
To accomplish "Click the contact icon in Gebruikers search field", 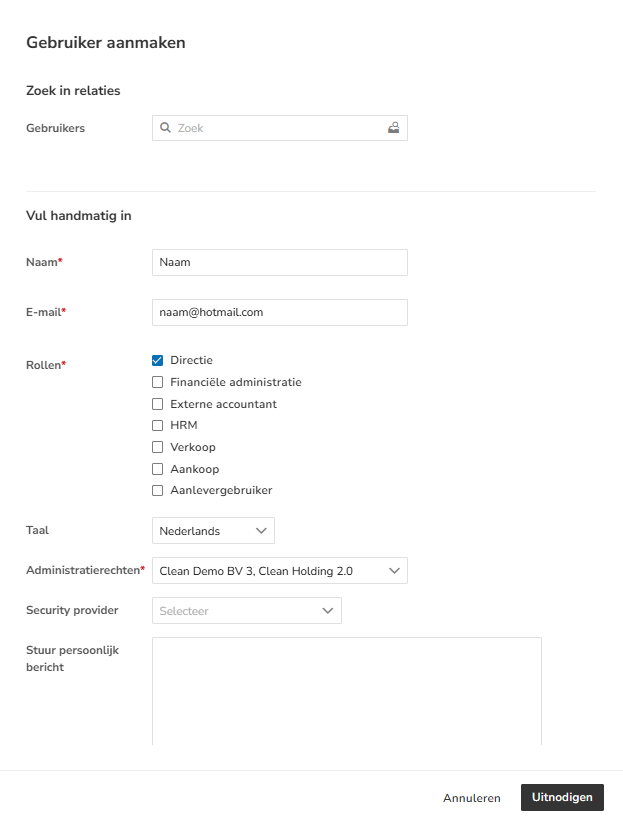I will click(393, 128).
